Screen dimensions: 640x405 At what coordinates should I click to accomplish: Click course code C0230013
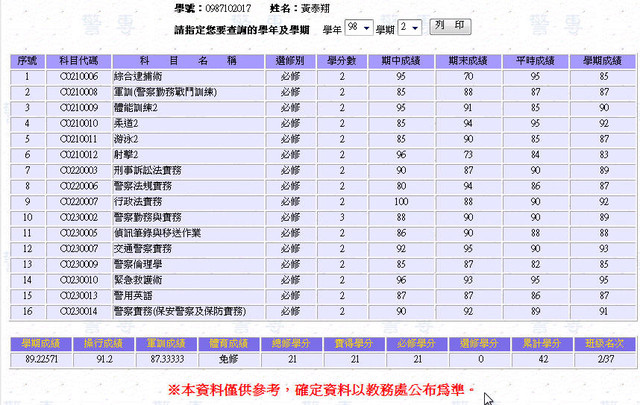point(79,296)
